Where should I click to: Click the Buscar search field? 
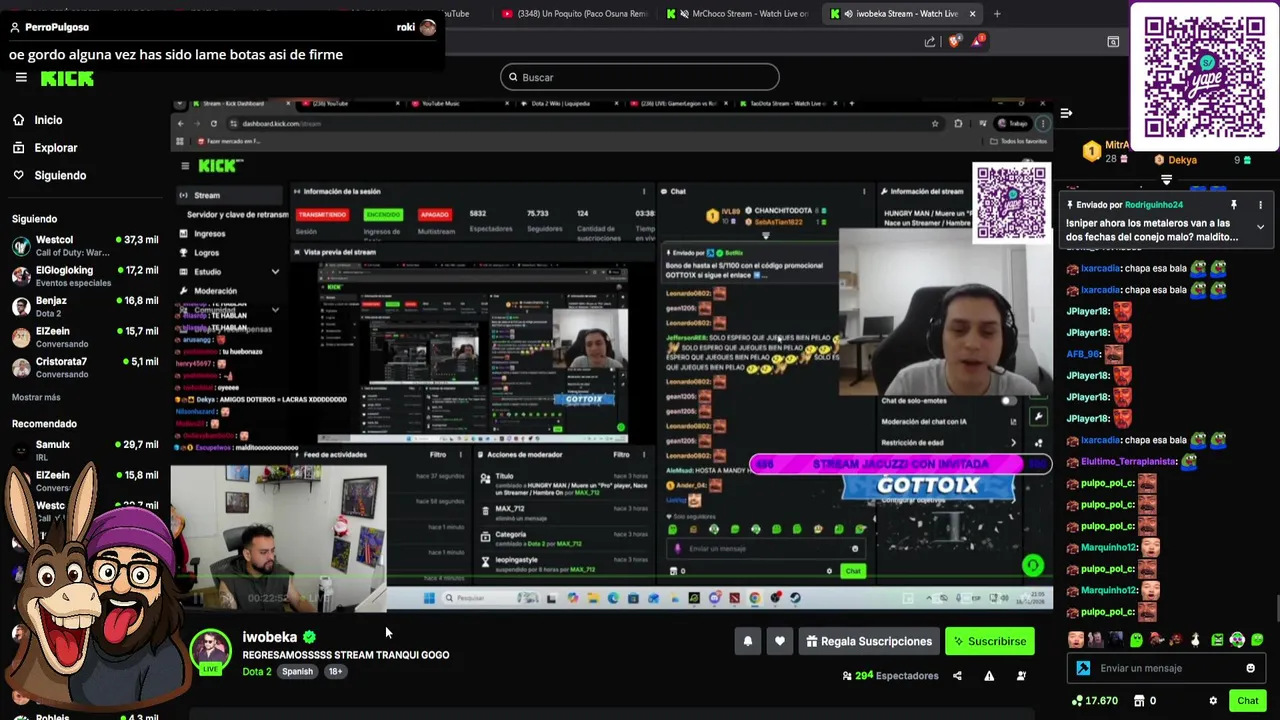coord(640,77)
